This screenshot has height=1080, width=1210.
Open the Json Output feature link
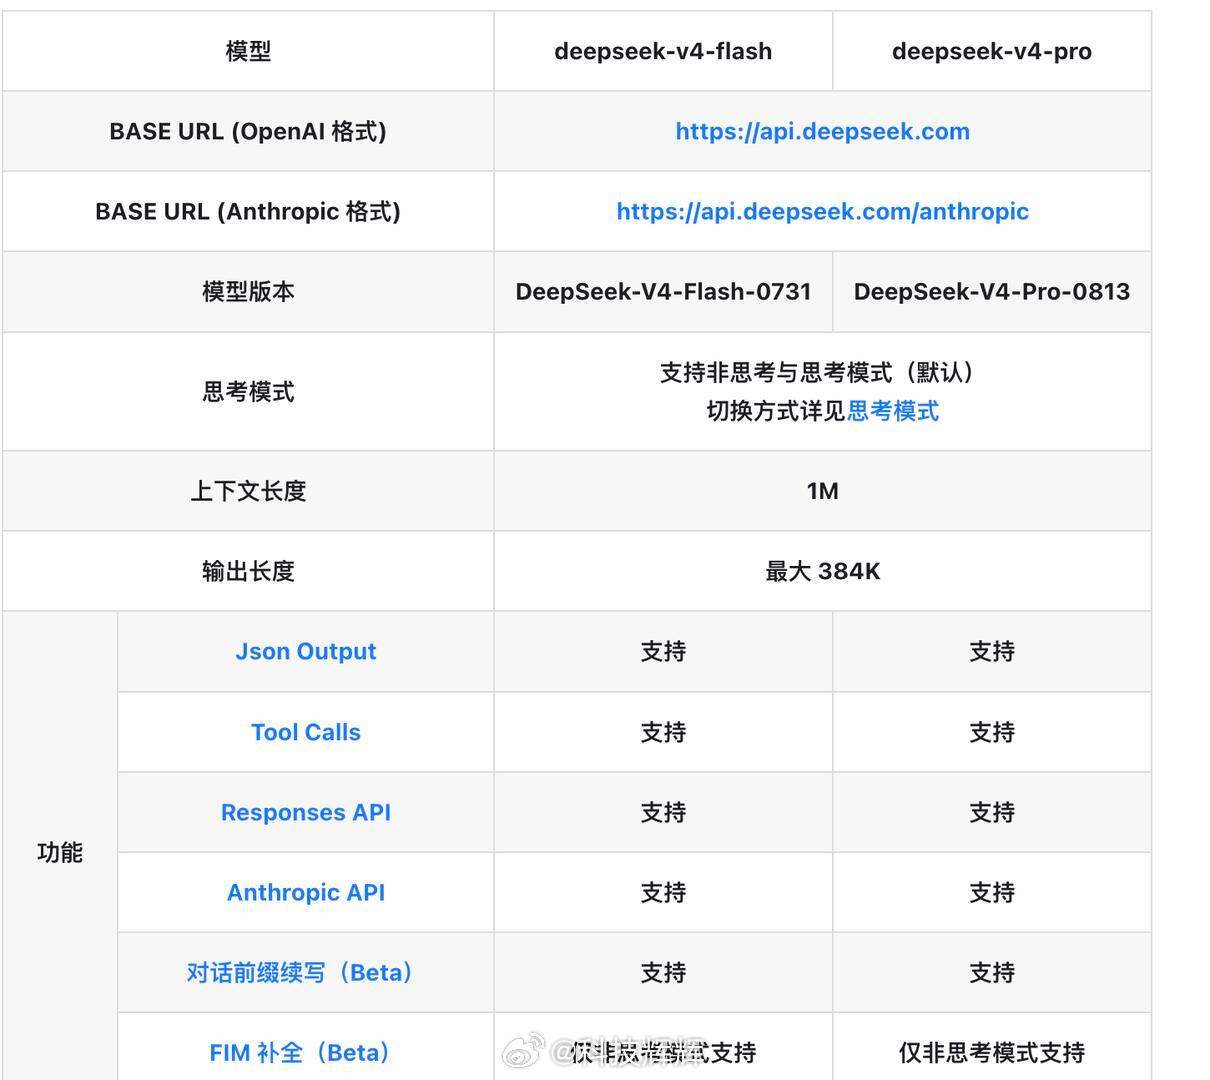tap(305, 651)
